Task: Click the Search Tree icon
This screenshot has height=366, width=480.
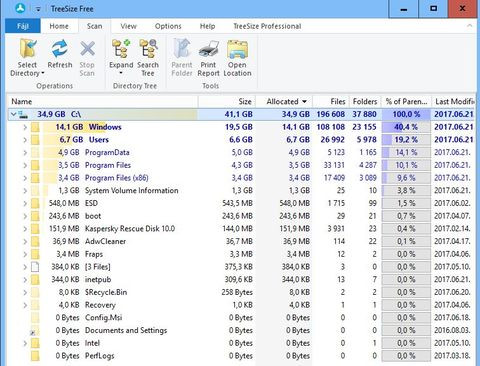Action: pos(148,49)
